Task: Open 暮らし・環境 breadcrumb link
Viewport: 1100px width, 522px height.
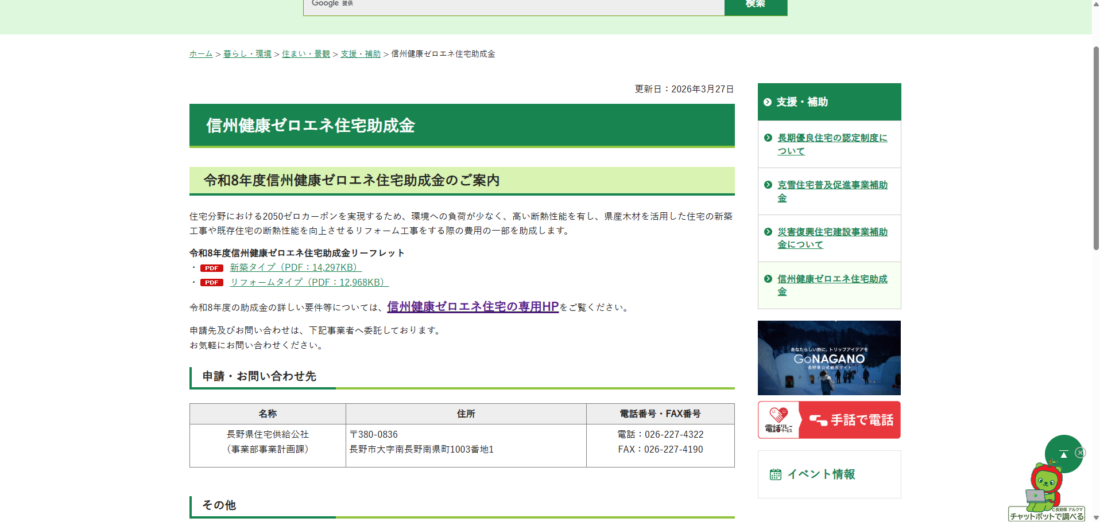Action: click(247, 54)
